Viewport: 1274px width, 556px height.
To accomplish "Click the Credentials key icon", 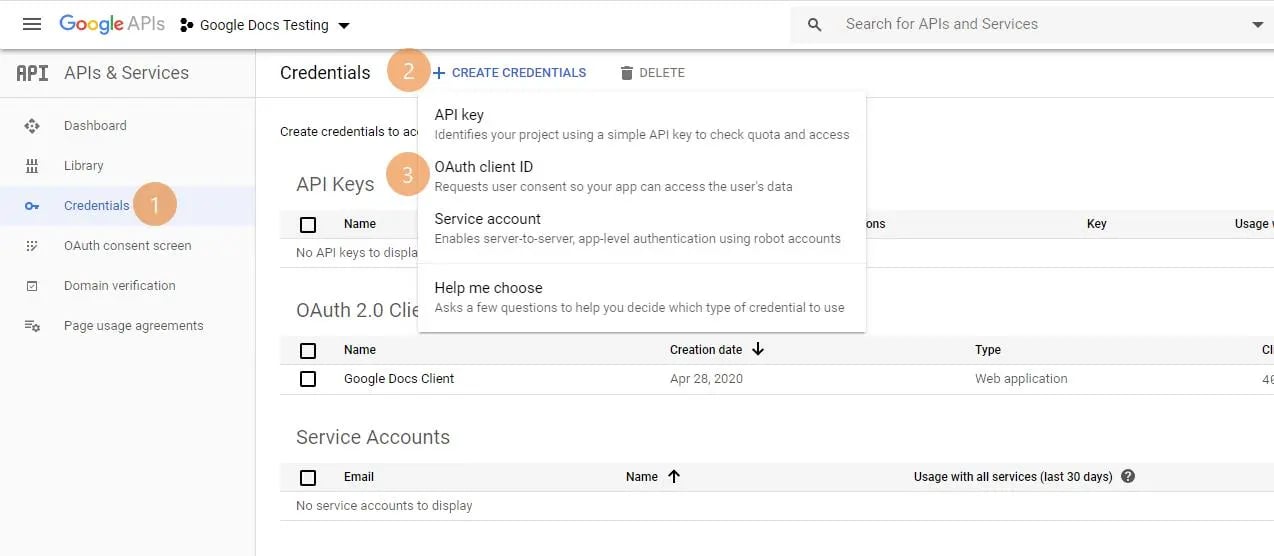I will 32,206.
